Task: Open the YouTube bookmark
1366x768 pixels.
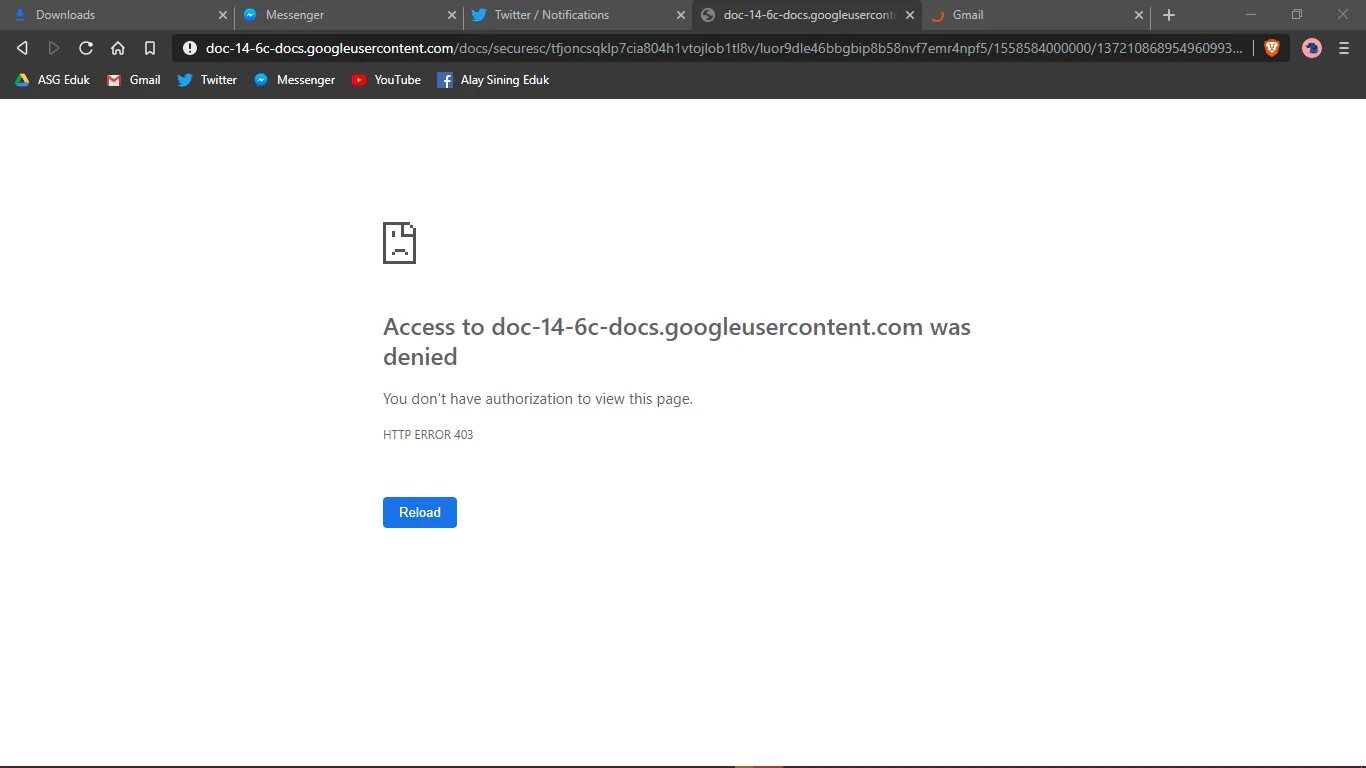Action: click(386, 80)
